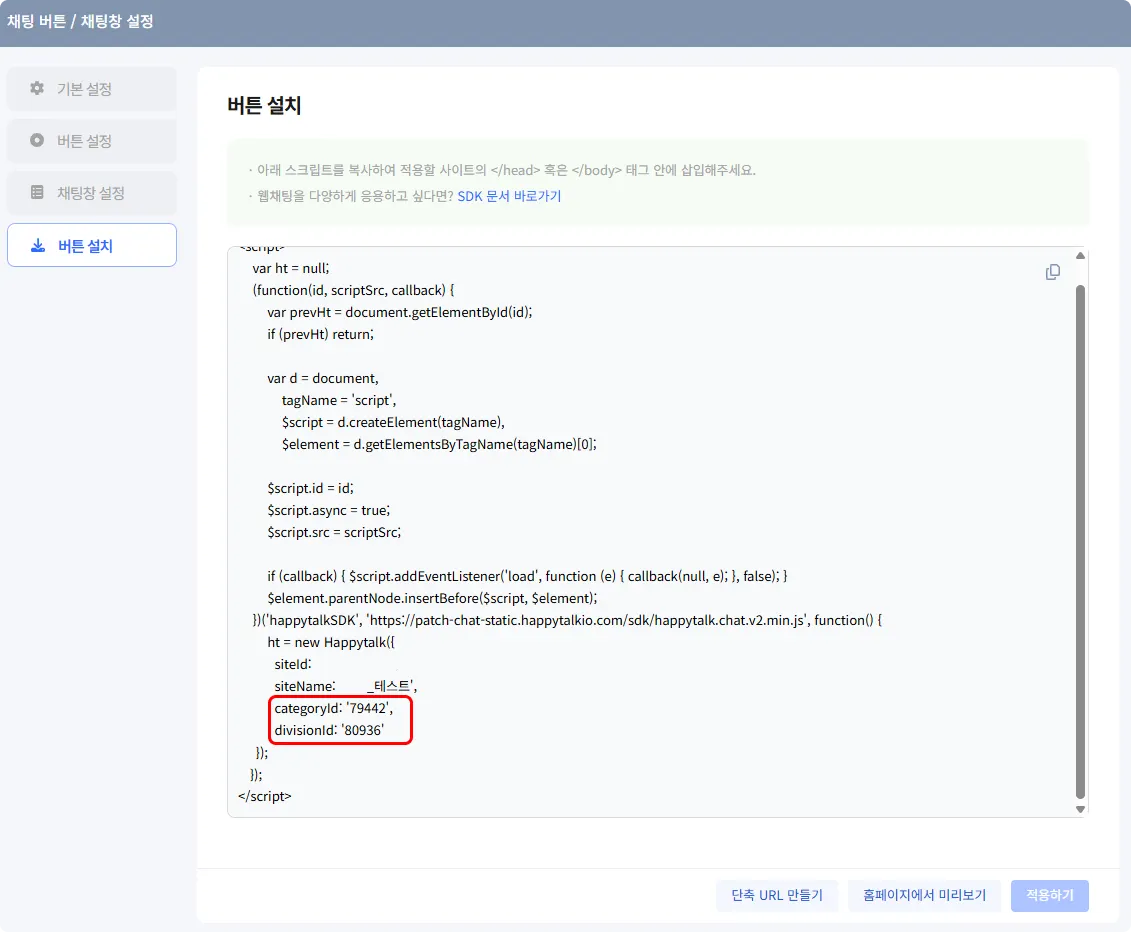Click the "var prevHt = document.getElementById(id);" line

[x=400, y=312]
